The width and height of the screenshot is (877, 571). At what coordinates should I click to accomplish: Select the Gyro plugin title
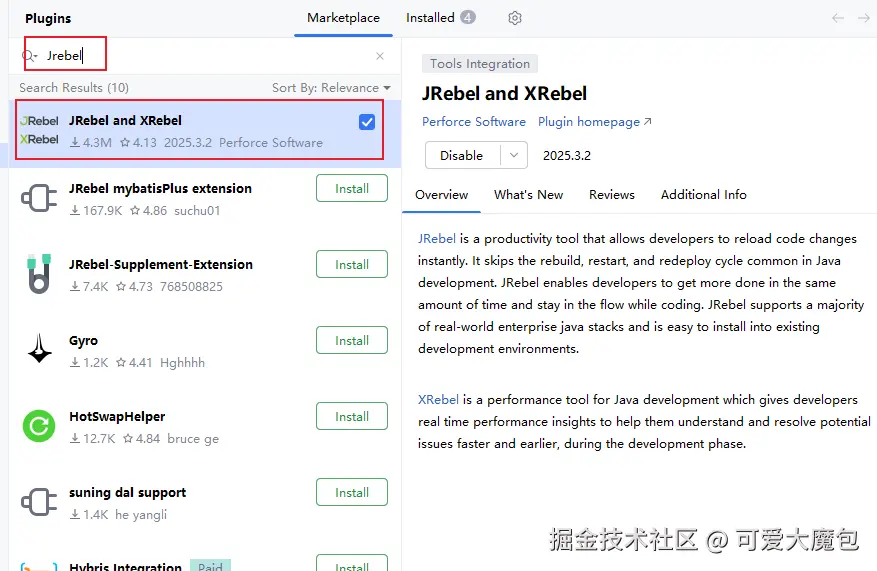pos(83,341)
